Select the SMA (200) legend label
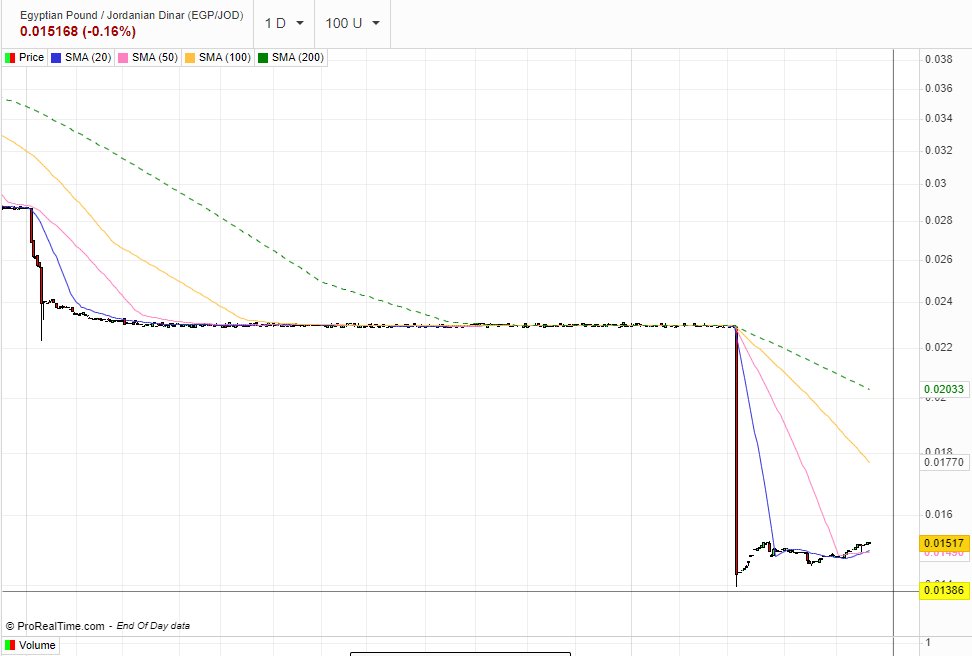The image size is (972, 656). click(298, 57)
